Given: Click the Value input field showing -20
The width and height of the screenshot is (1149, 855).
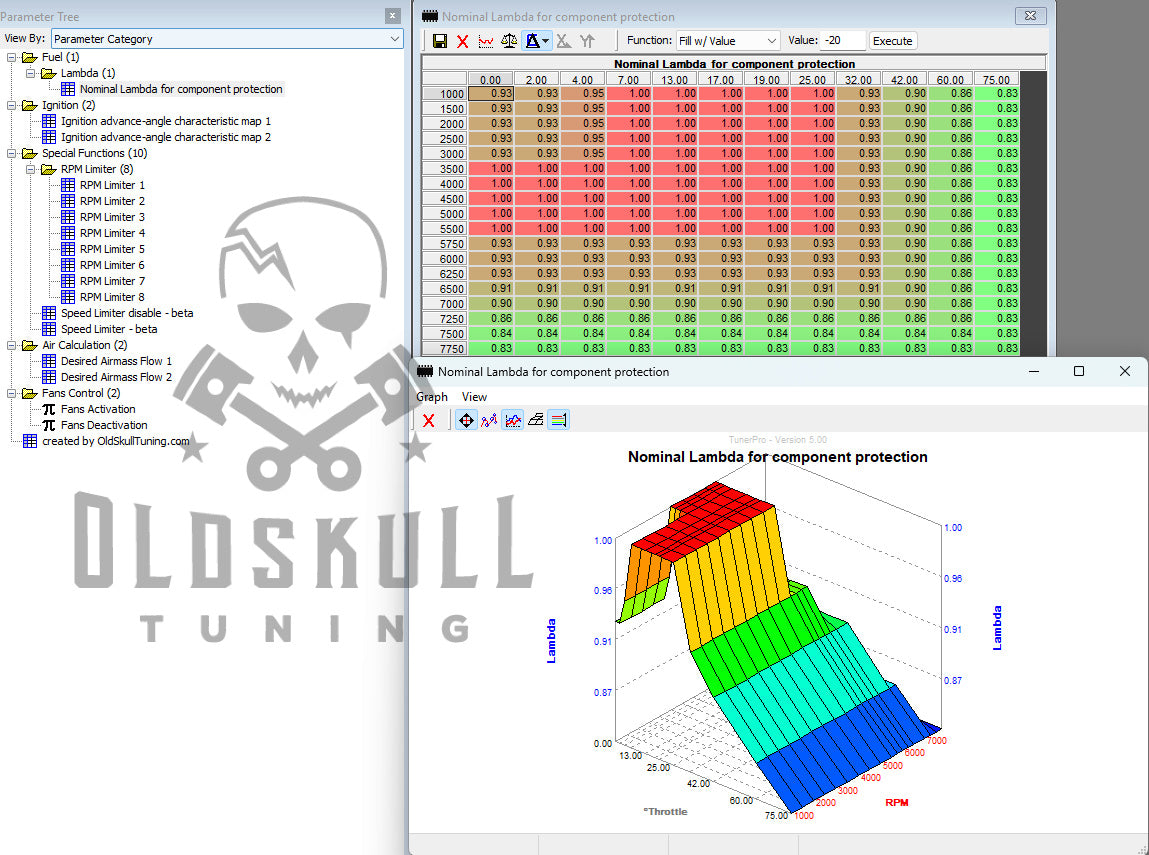Looking at the screenshot, I should coord(843,40).
